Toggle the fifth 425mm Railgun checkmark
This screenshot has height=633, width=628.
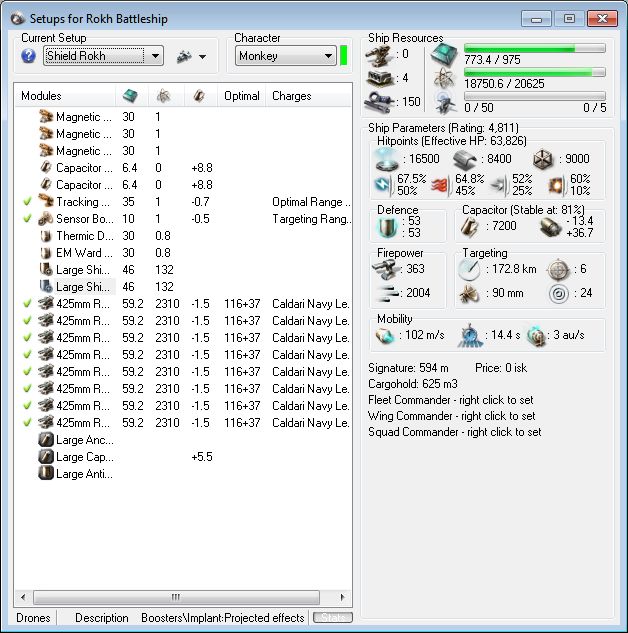coord(27,371)
